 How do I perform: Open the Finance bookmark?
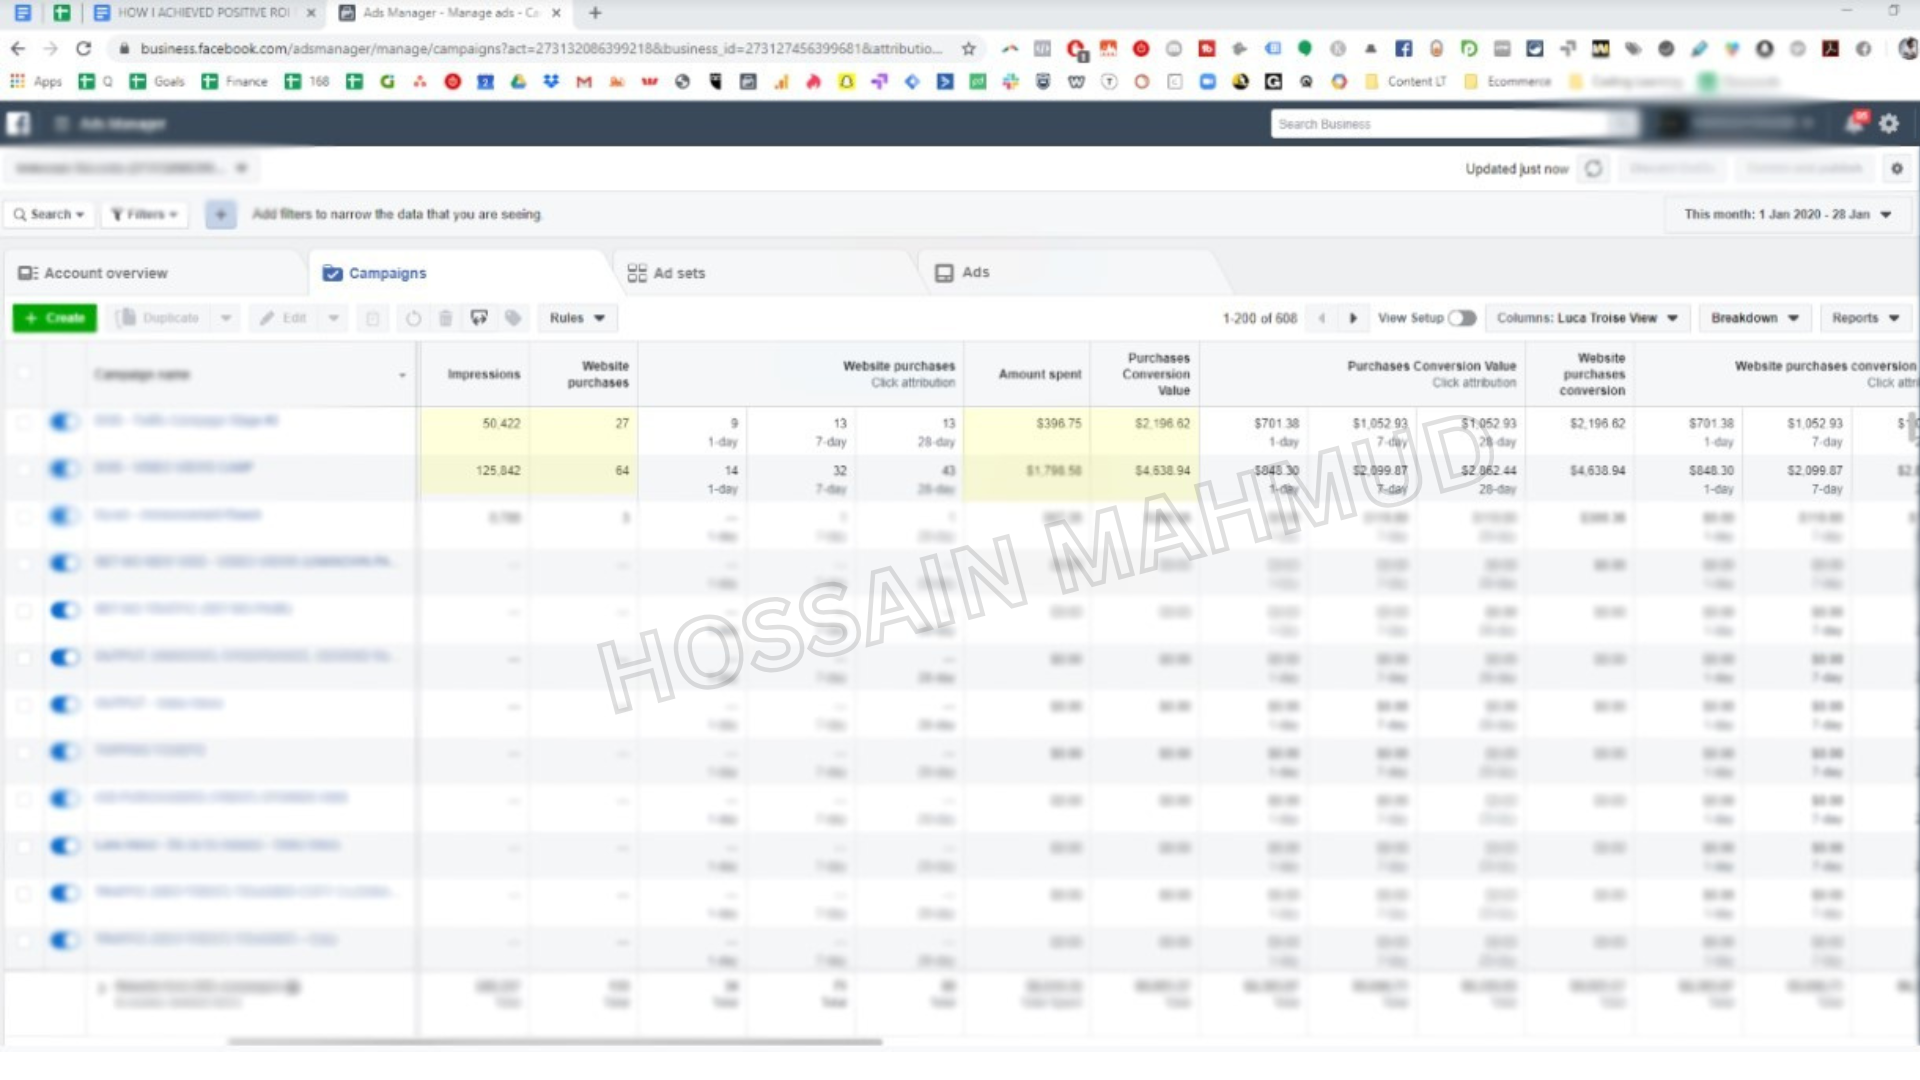(x=235, y=82)
